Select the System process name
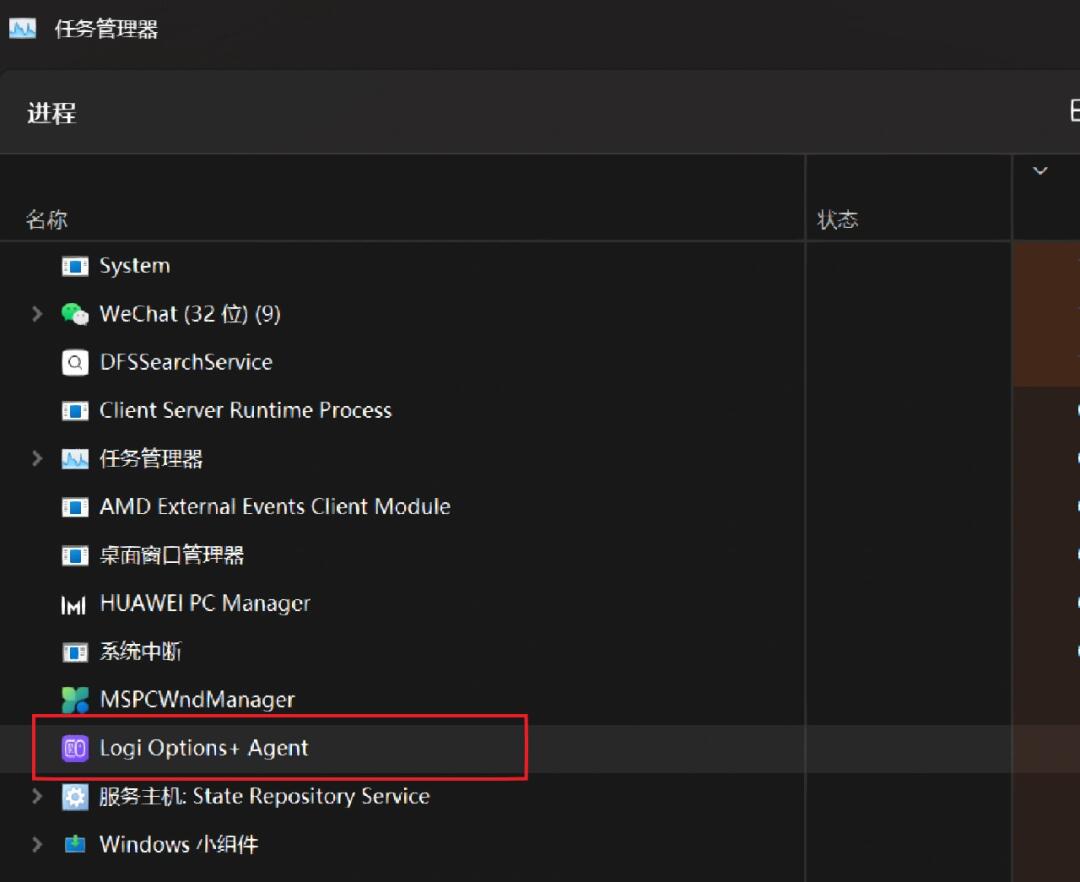The image size is (1080, 882). [x=135, y=266]
